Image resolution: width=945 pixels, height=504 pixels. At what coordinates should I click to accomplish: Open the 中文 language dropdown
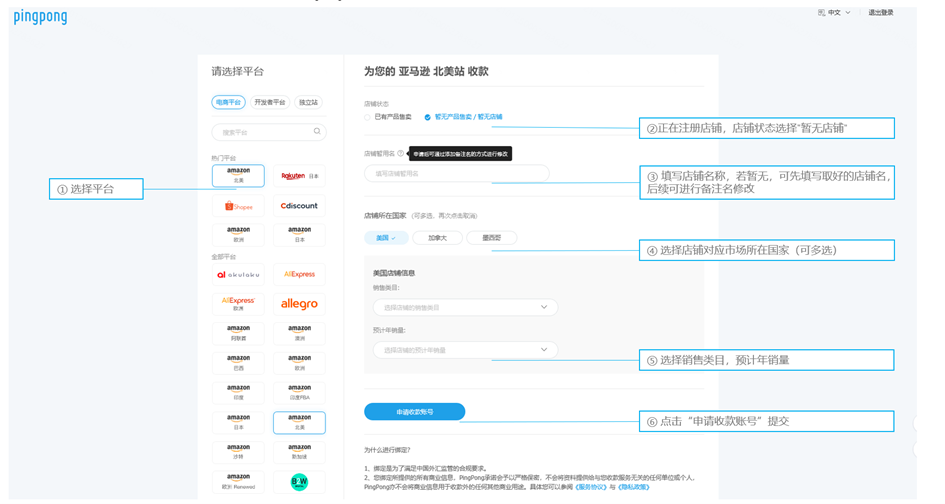click(x=838, y=12)
